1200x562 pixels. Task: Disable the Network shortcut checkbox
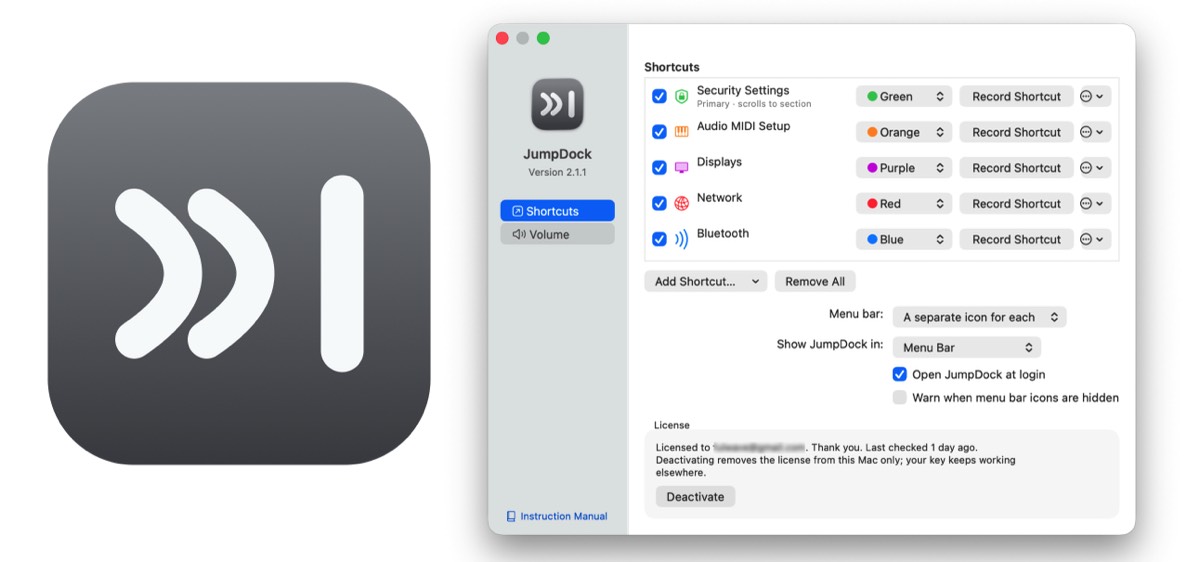coord(659,203)
